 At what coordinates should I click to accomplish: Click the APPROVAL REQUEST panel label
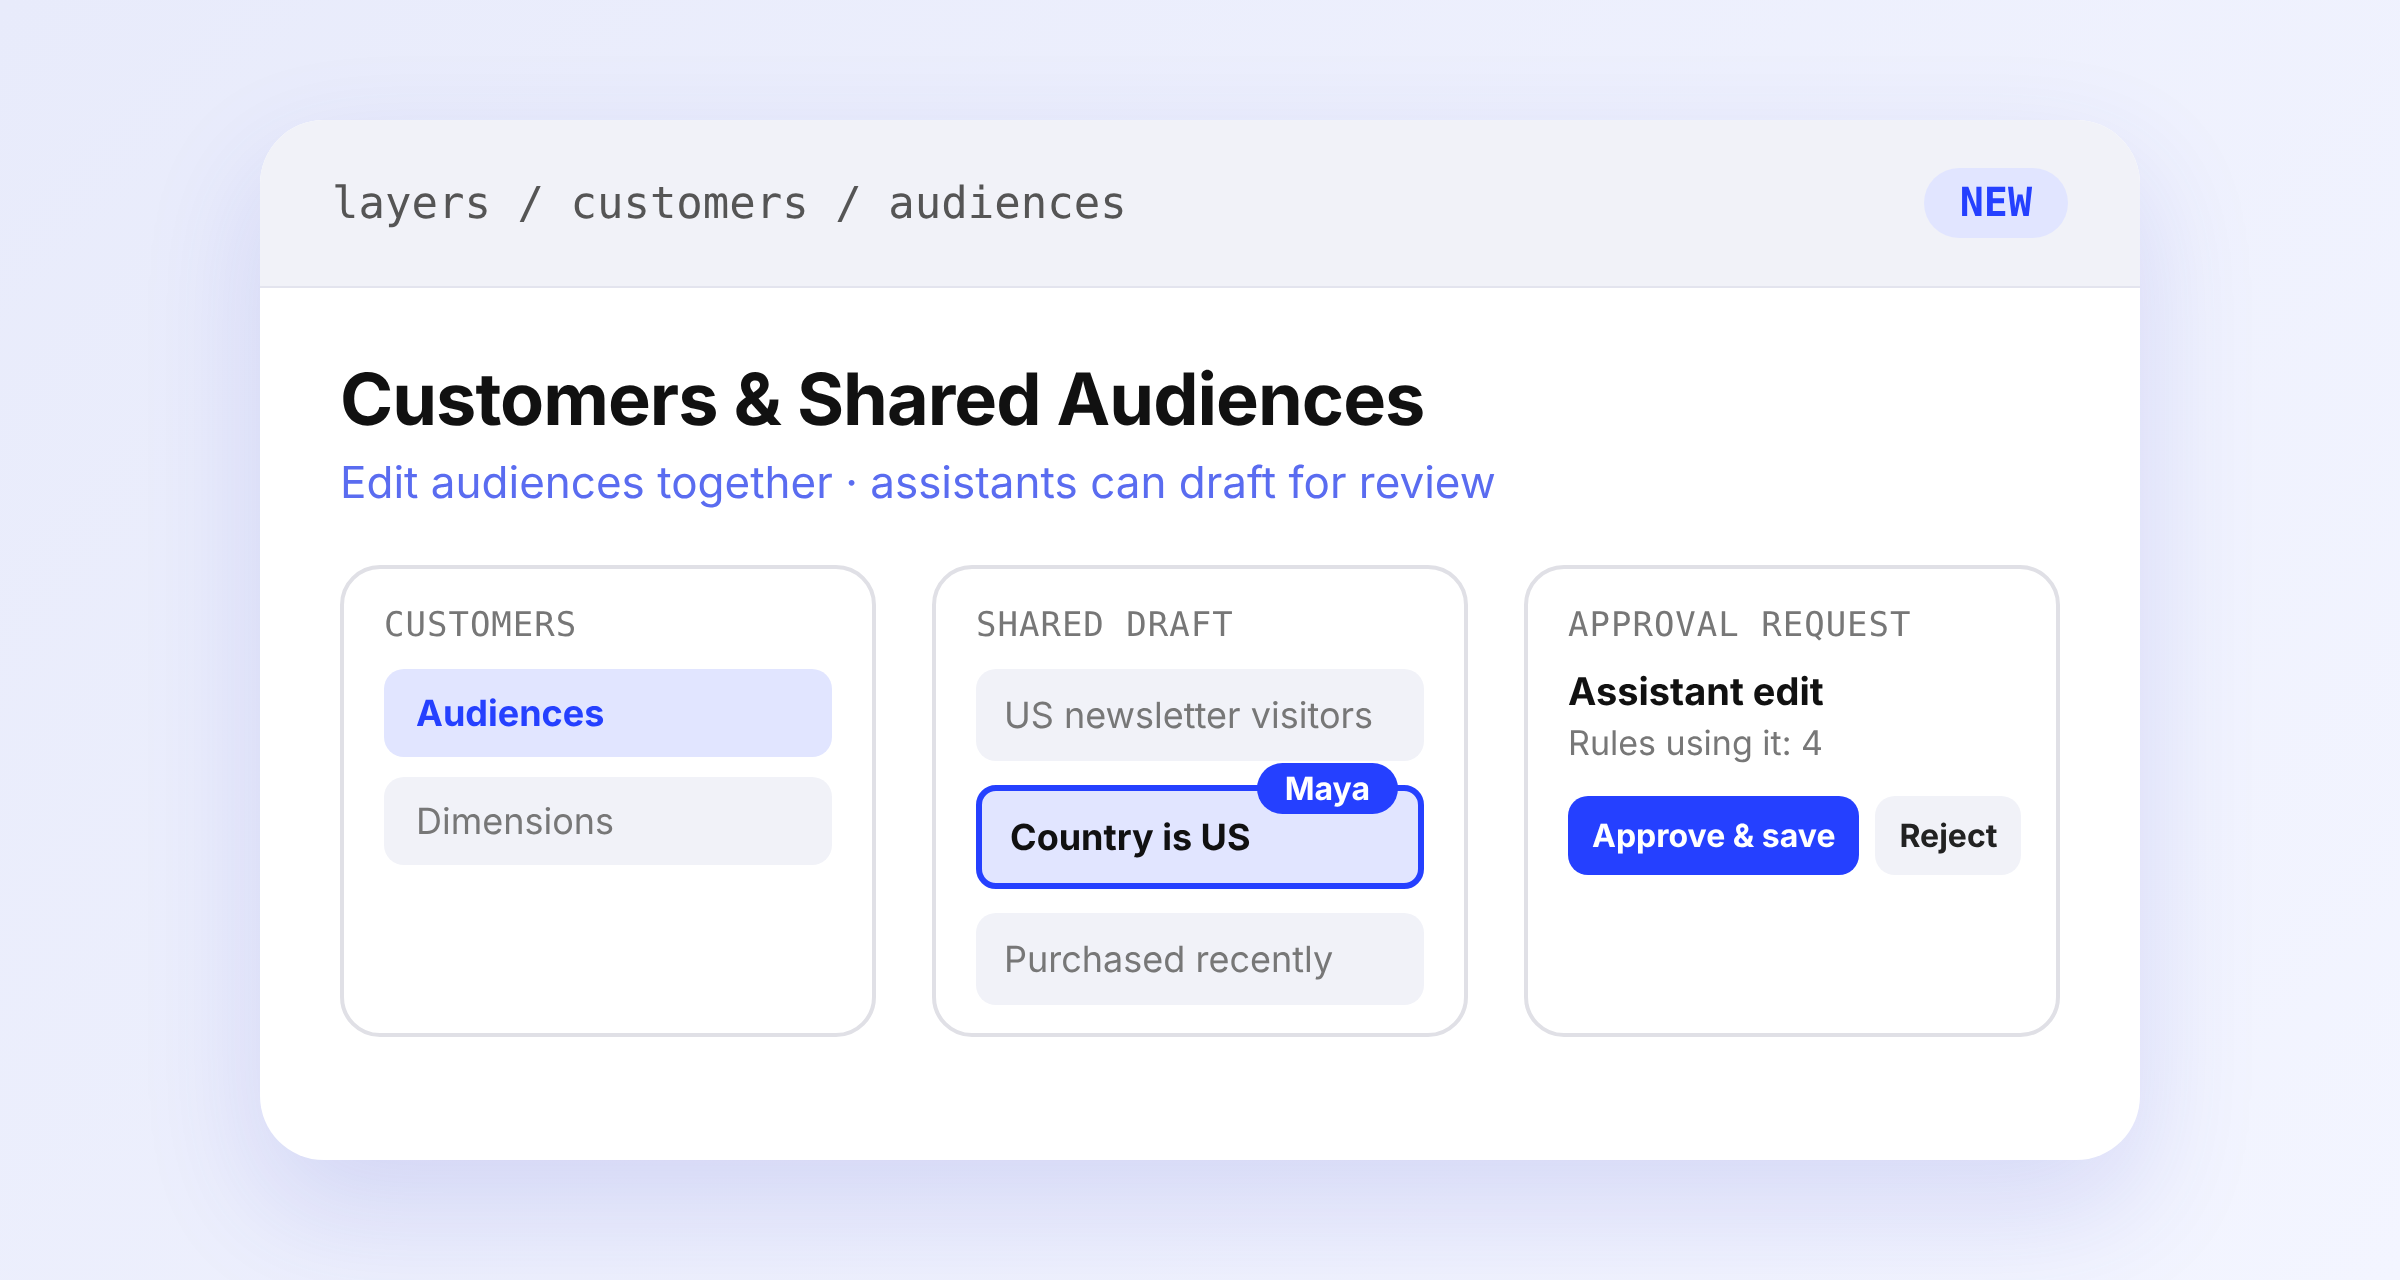(x=1739, y=624)
